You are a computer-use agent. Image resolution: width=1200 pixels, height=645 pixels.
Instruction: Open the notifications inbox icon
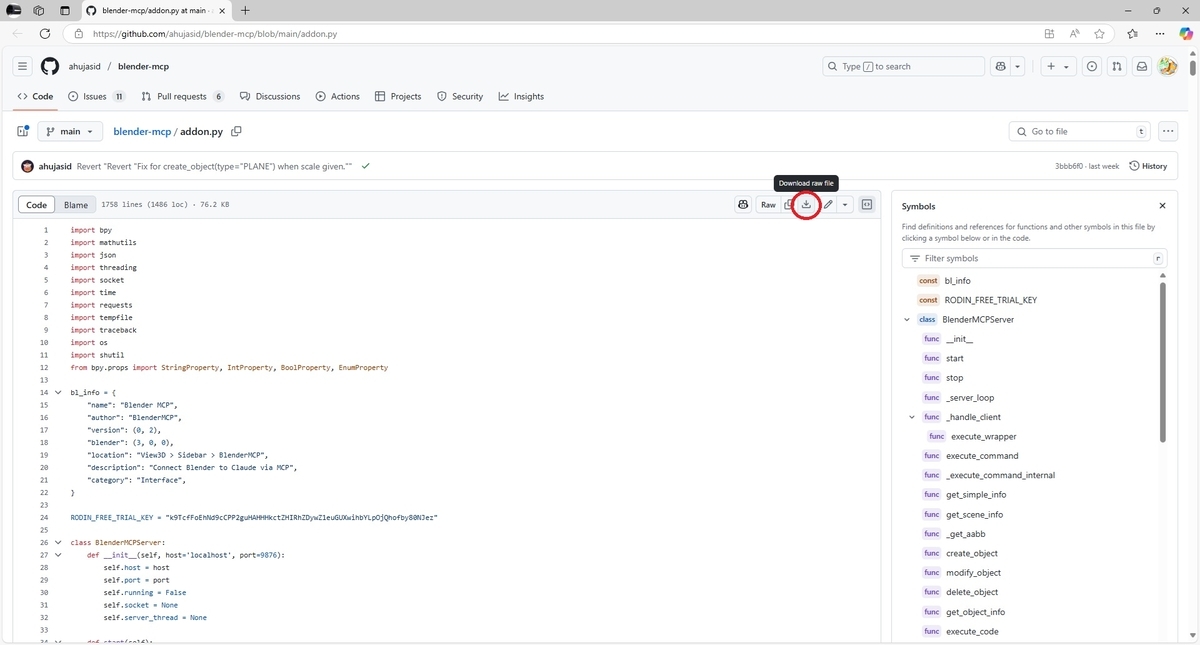point(1142,66)
